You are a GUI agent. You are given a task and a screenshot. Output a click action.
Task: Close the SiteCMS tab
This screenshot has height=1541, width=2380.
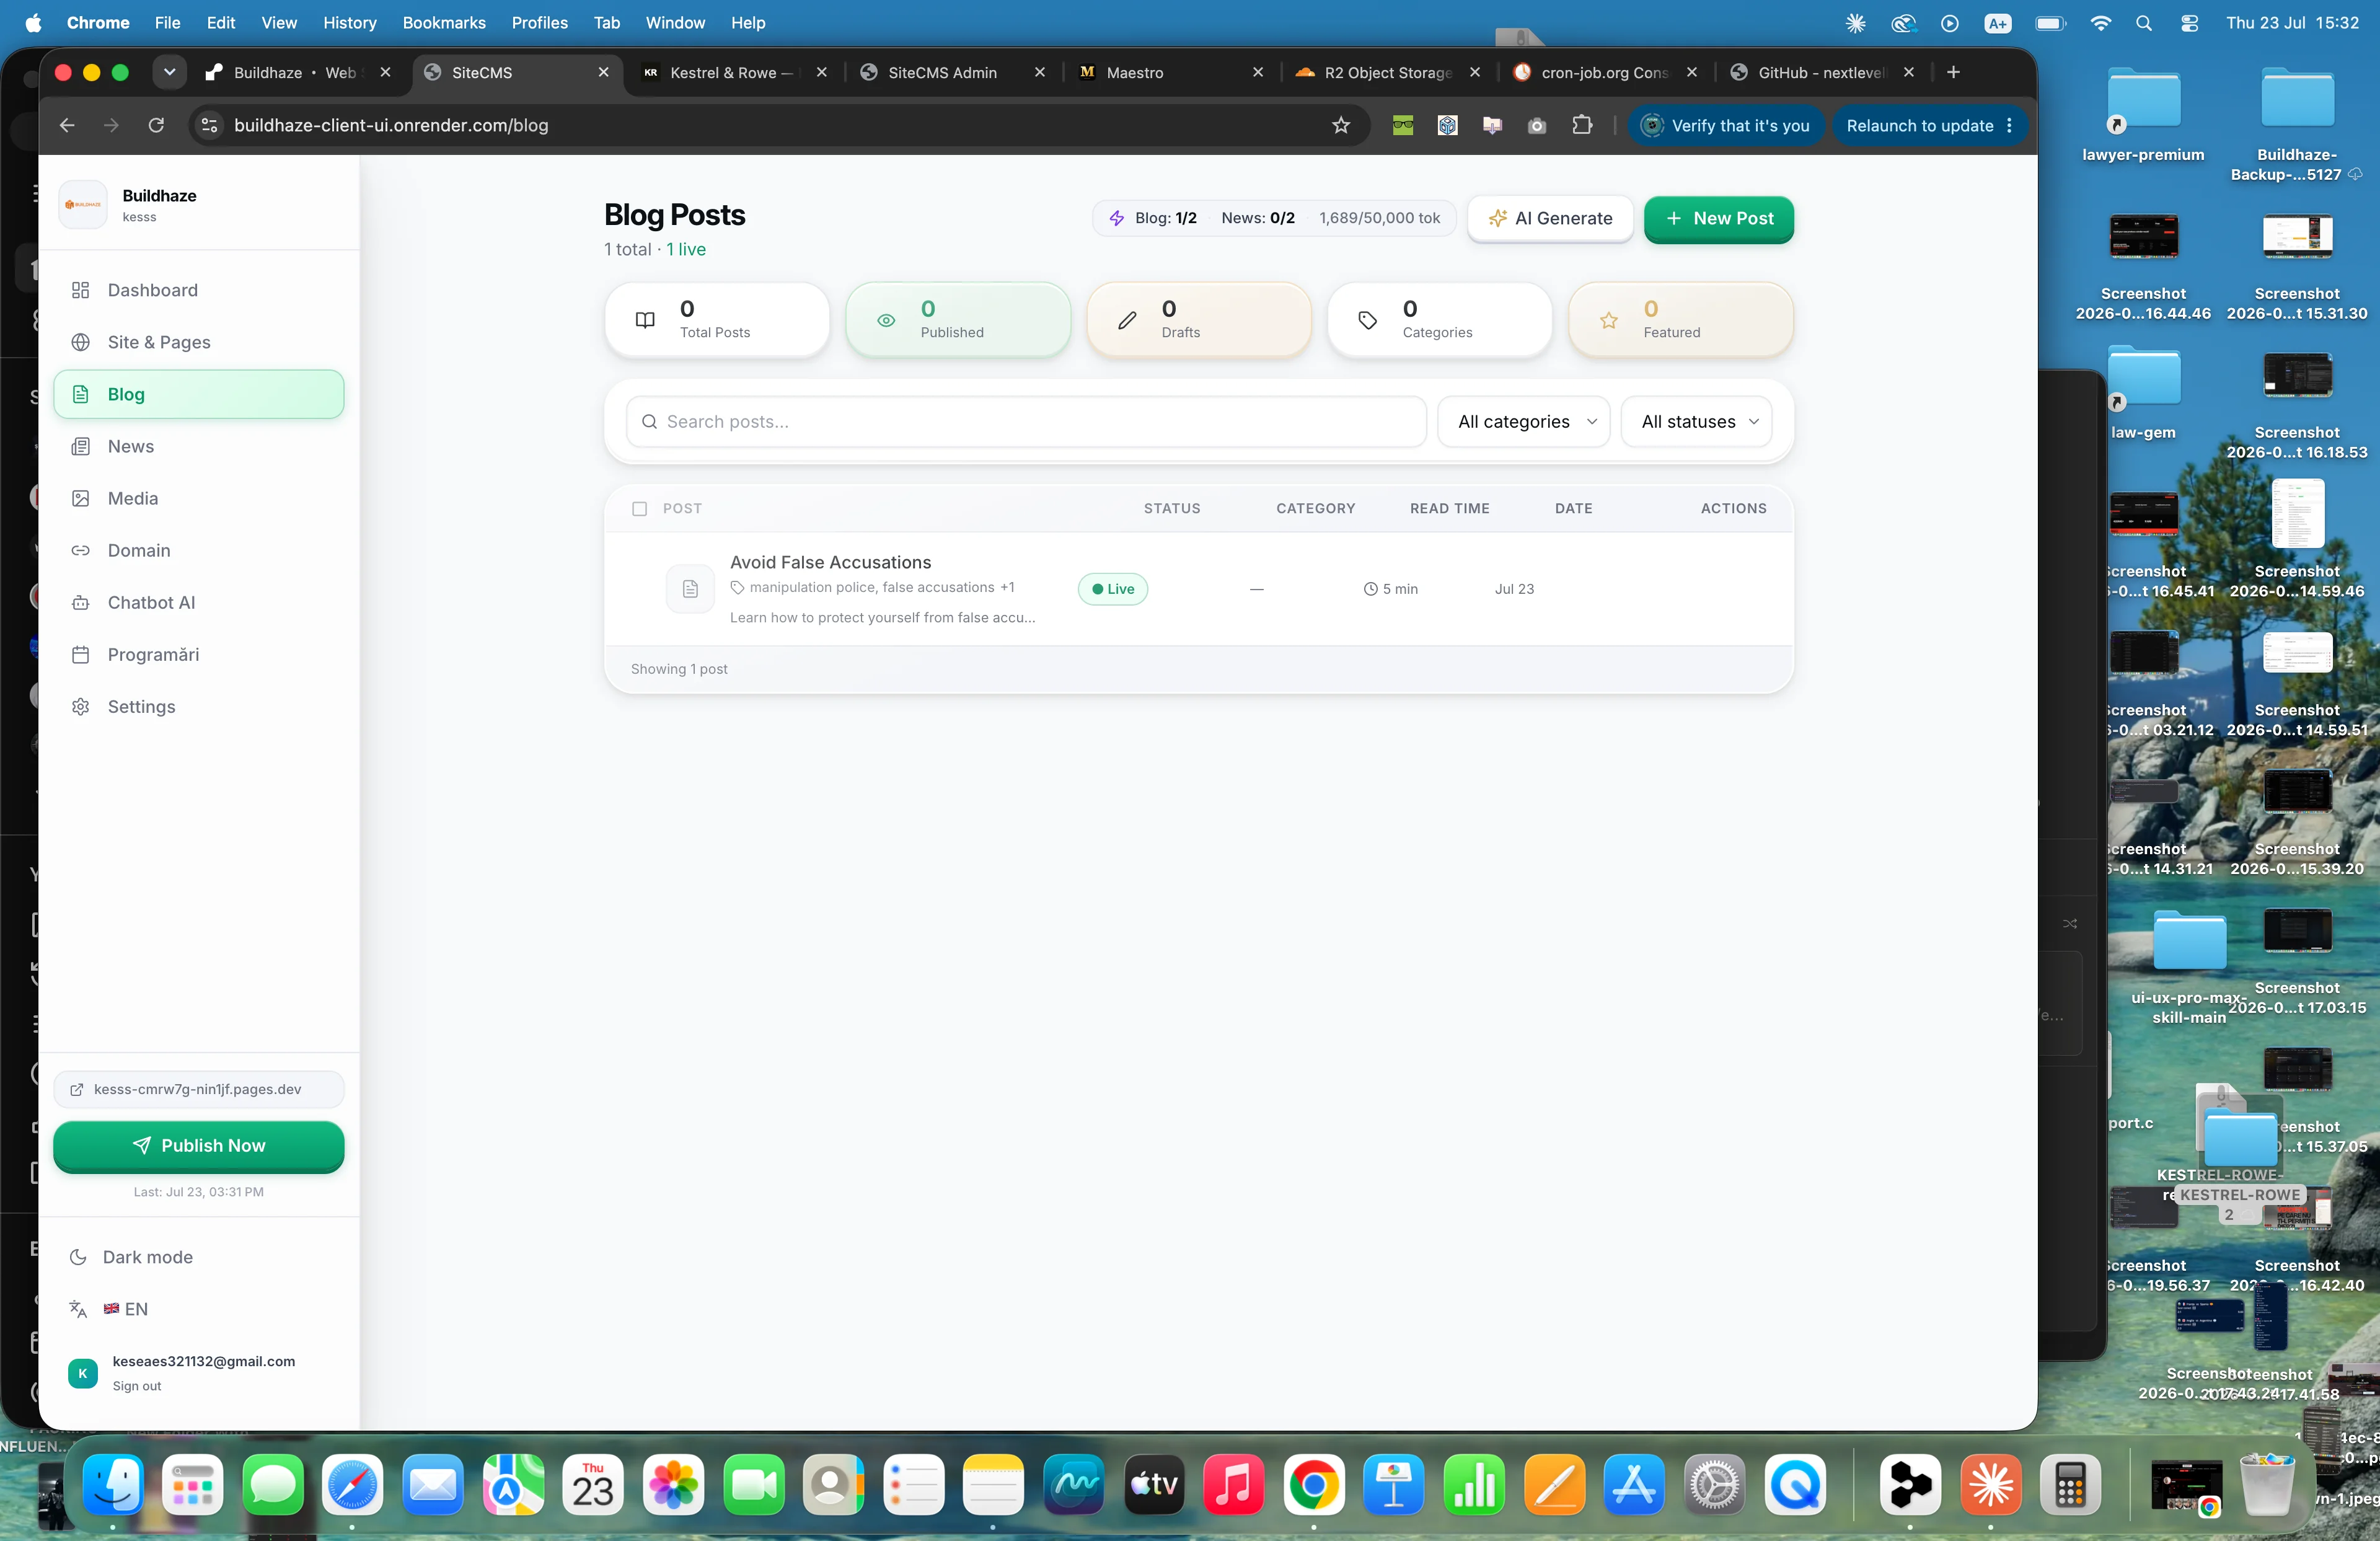click(x=603, y=72)
